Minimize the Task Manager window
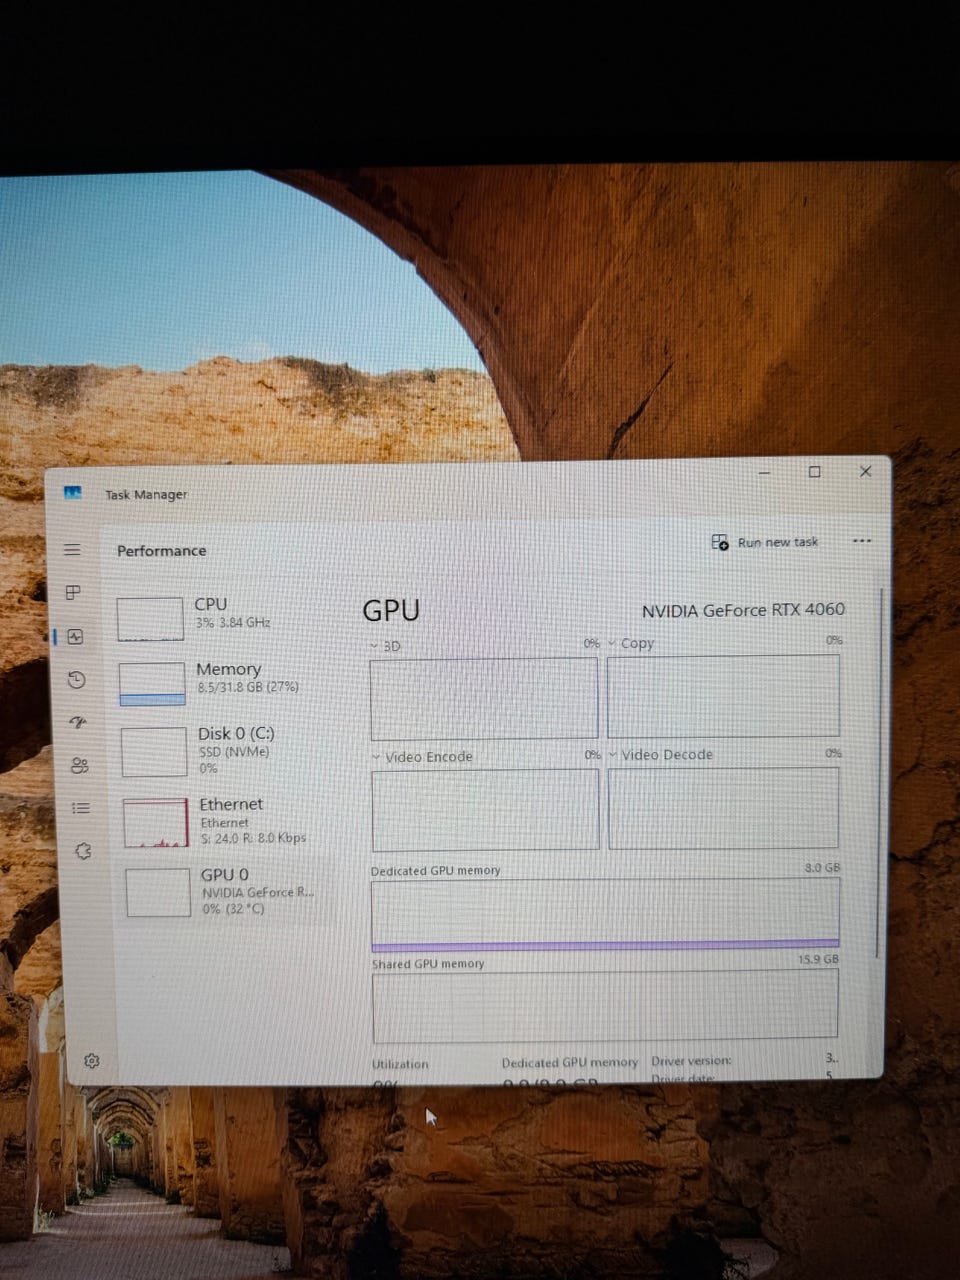Screen dimensions: 960x1280 764,472
